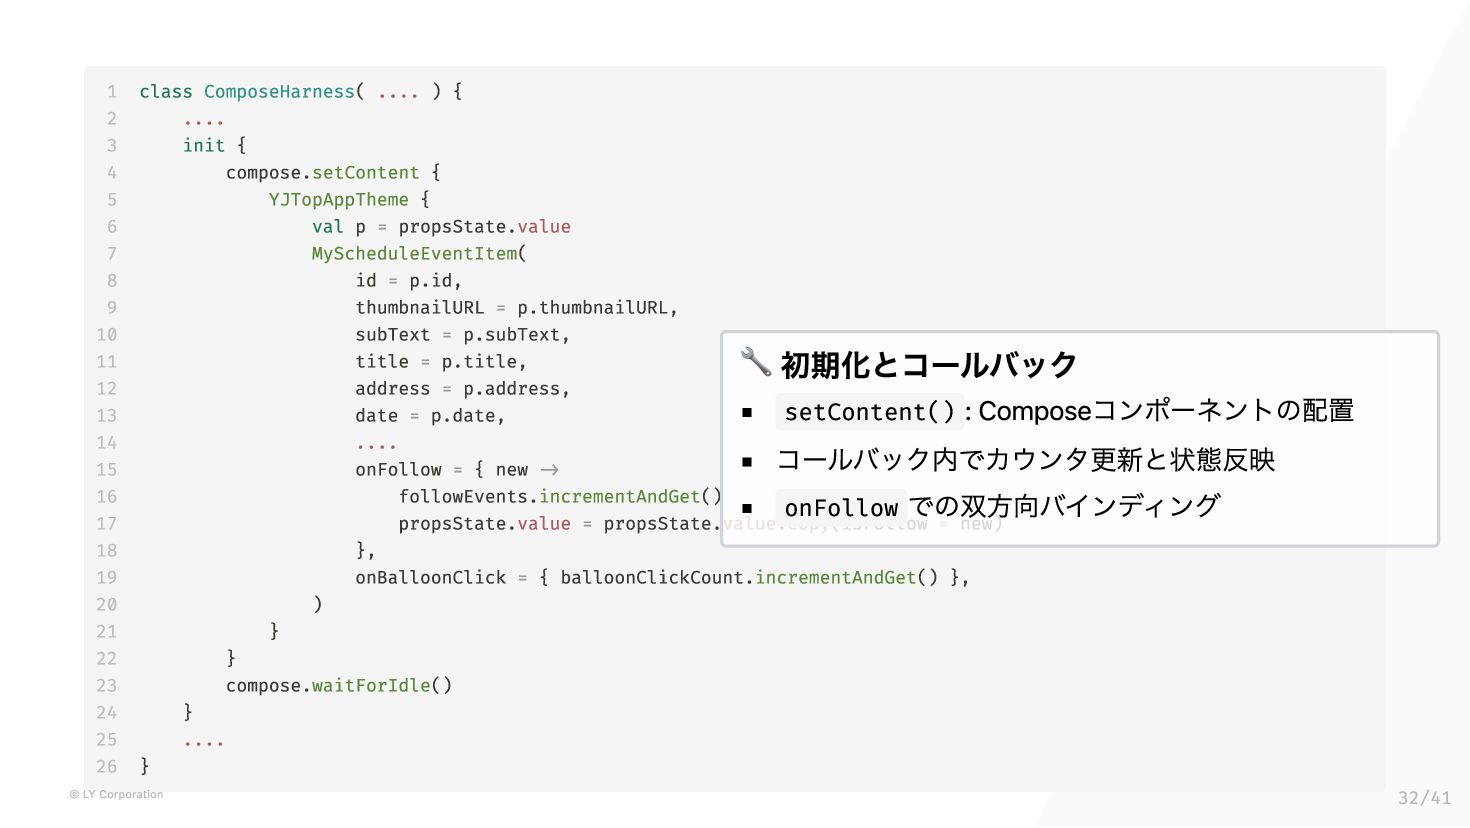Click the init keyword on line 3
The image size is (1470, 828).
204,146
